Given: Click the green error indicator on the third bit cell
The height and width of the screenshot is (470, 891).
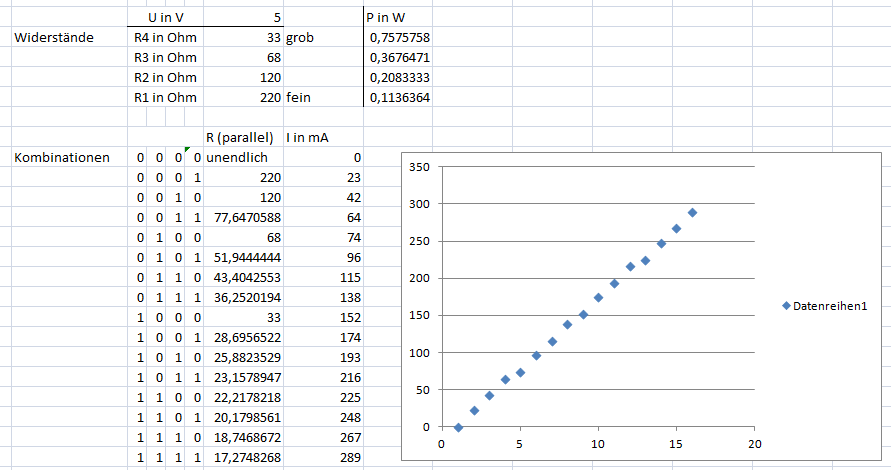Looking at the screenshot, I should 187,150.
